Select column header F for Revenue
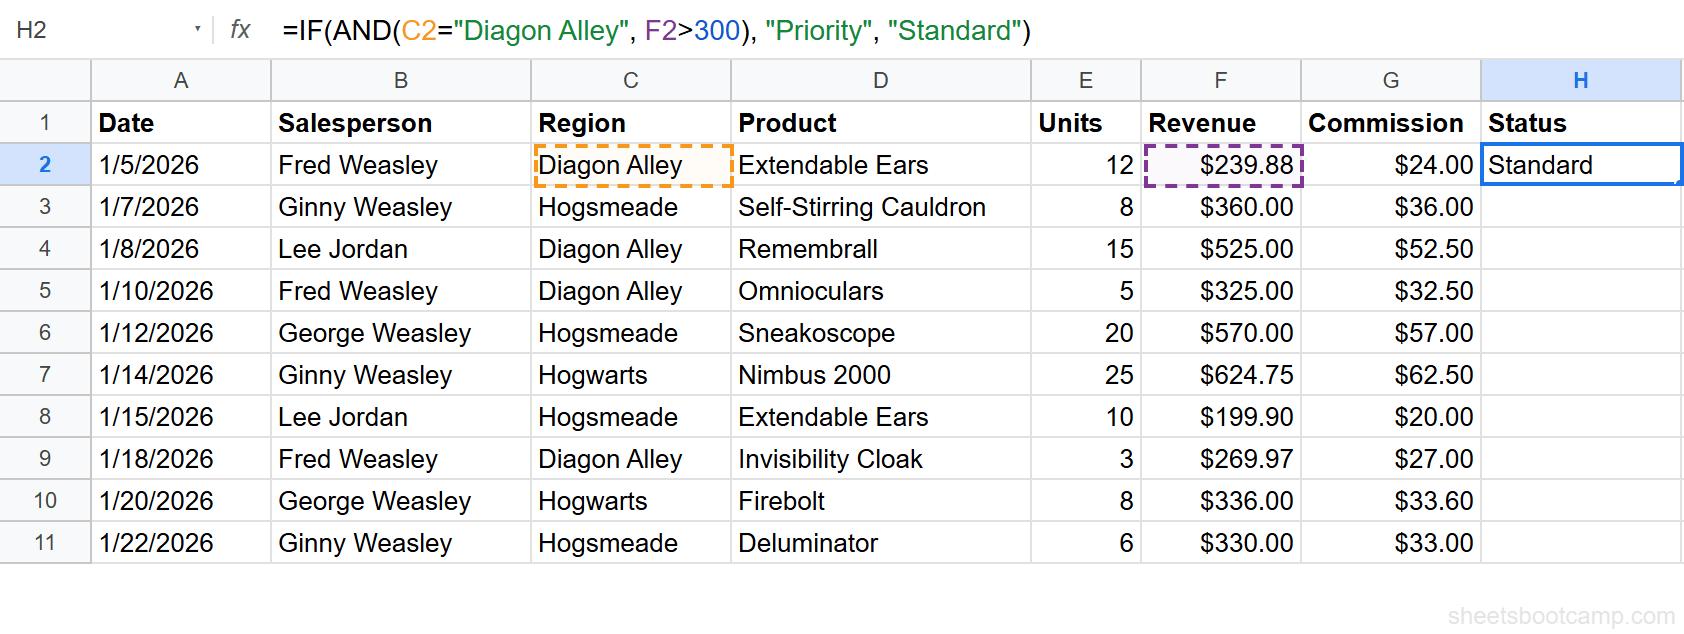 1220,80
